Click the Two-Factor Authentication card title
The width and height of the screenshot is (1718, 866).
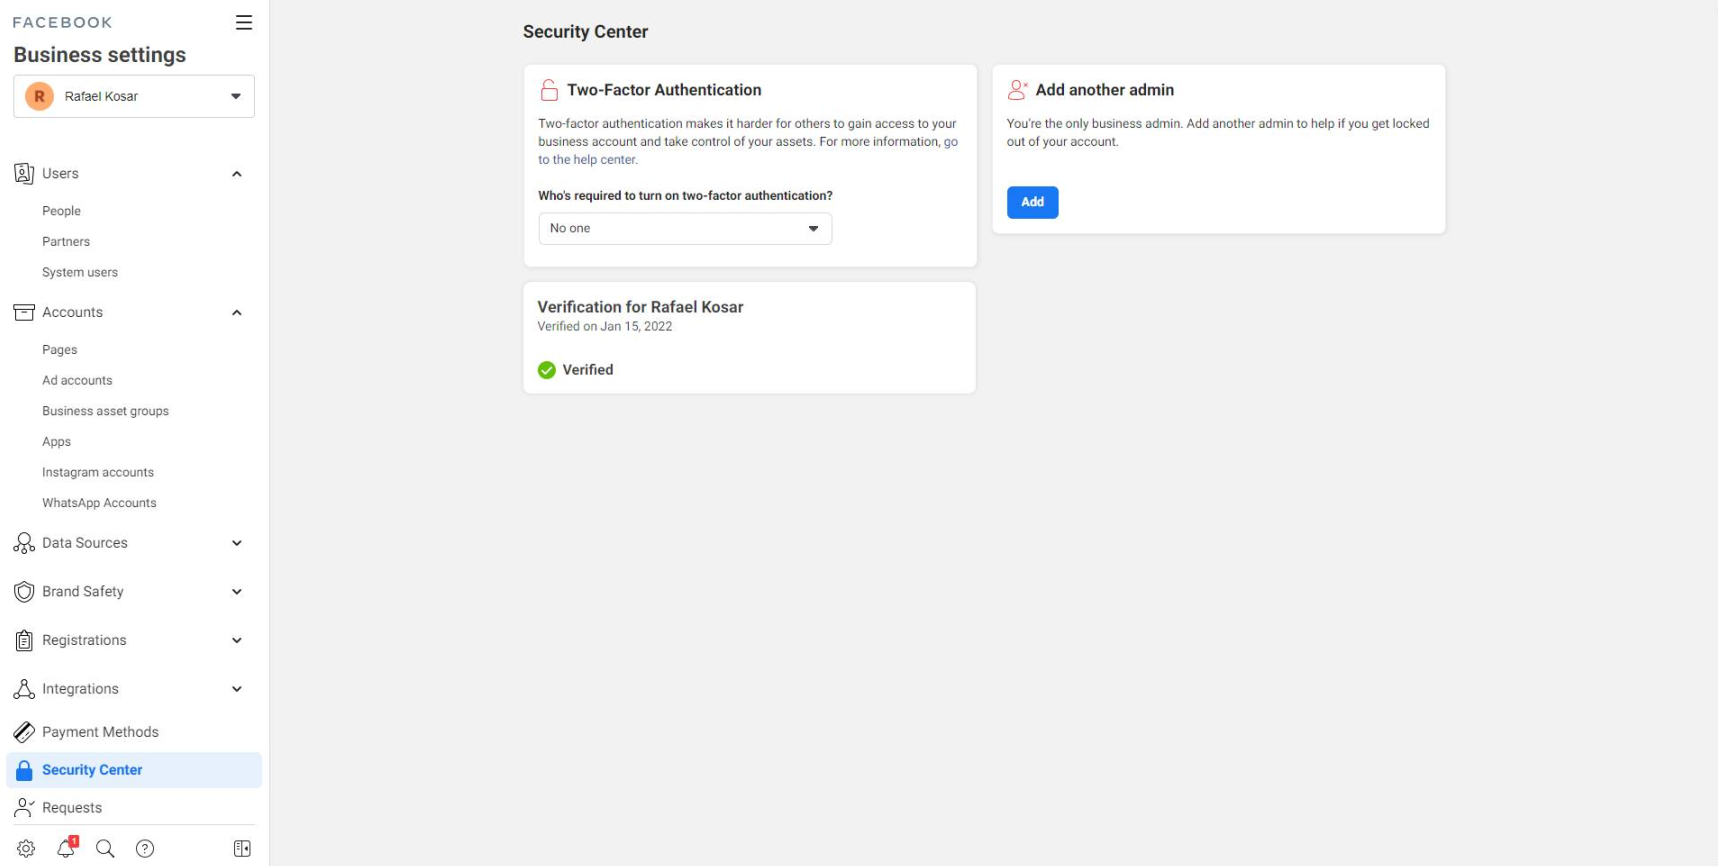[664, 90]
